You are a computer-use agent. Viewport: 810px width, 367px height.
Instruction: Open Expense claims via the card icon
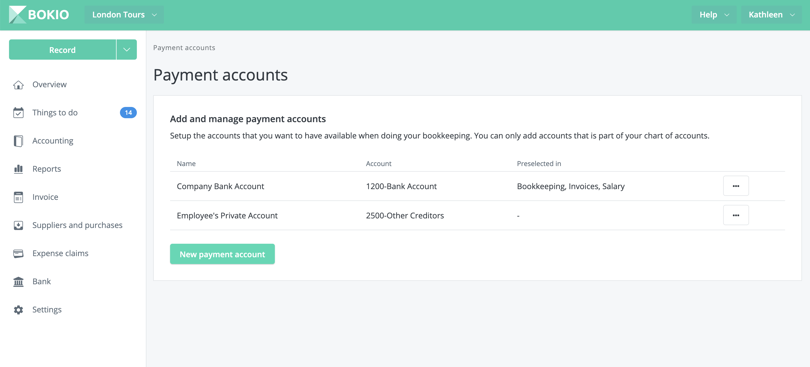point(19,254)
